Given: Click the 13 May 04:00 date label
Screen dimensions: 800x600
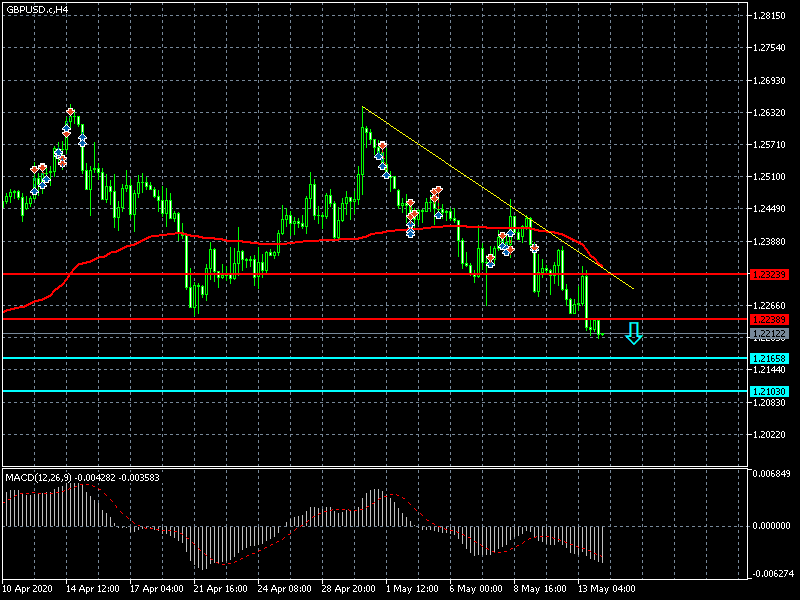Looking at the screenshot, I should coord(608,590).
